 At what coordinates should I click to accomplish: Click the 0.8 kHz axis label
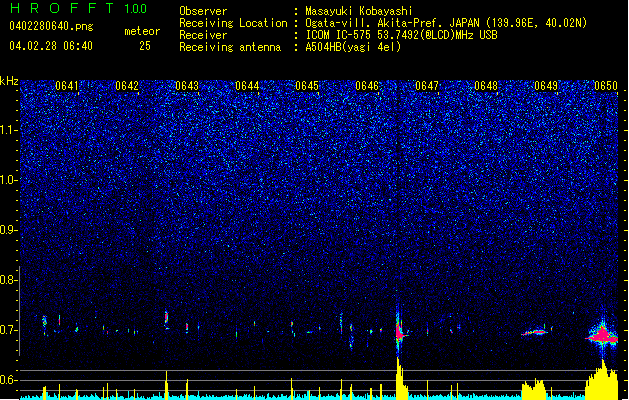(x=8, y=280)
